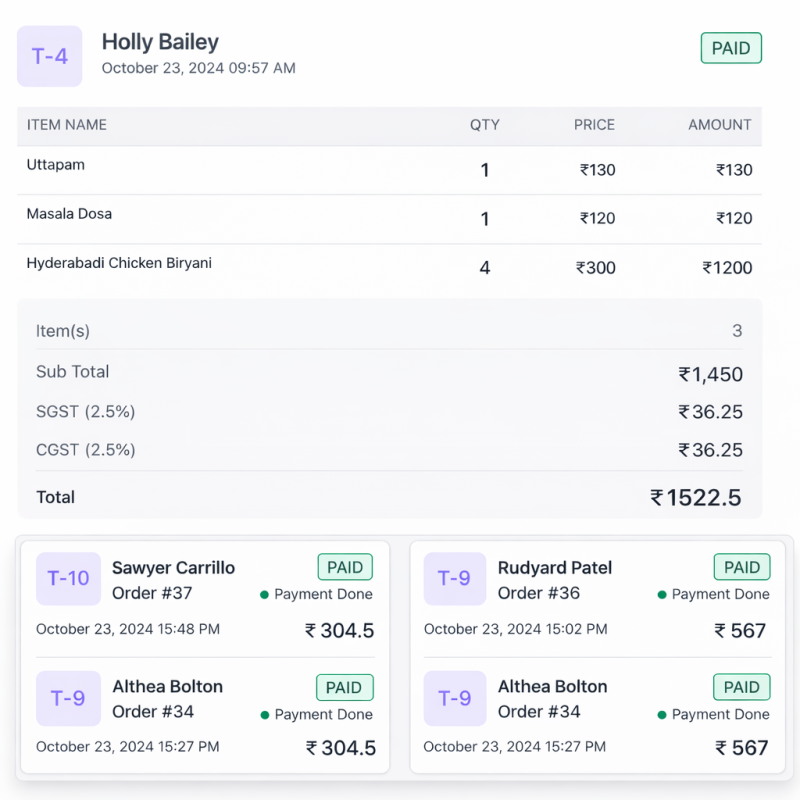Toggle the PAID badge on Rudyard Patel's order
800x800 pixels.
(x=741, y=566)
